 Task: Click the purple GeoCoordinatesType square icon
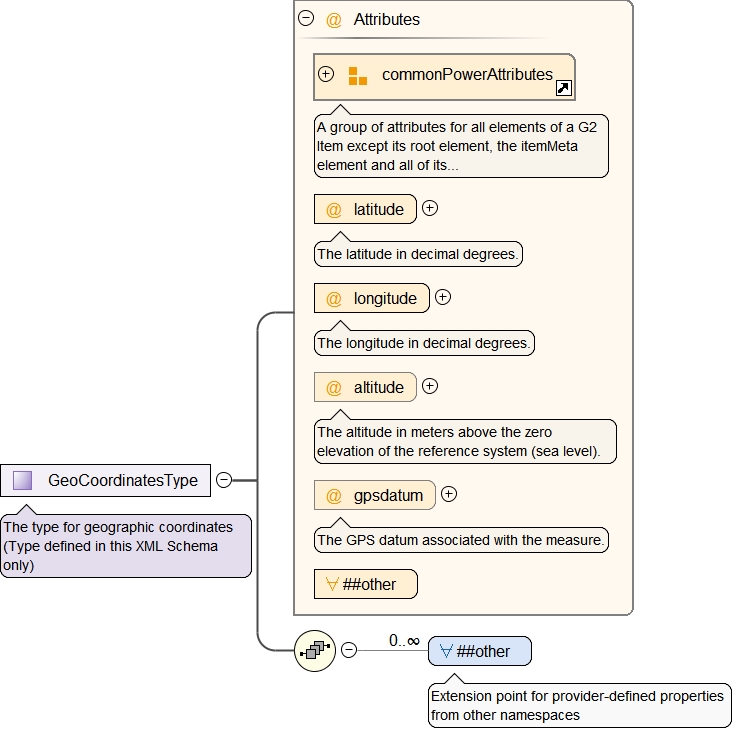23,481
